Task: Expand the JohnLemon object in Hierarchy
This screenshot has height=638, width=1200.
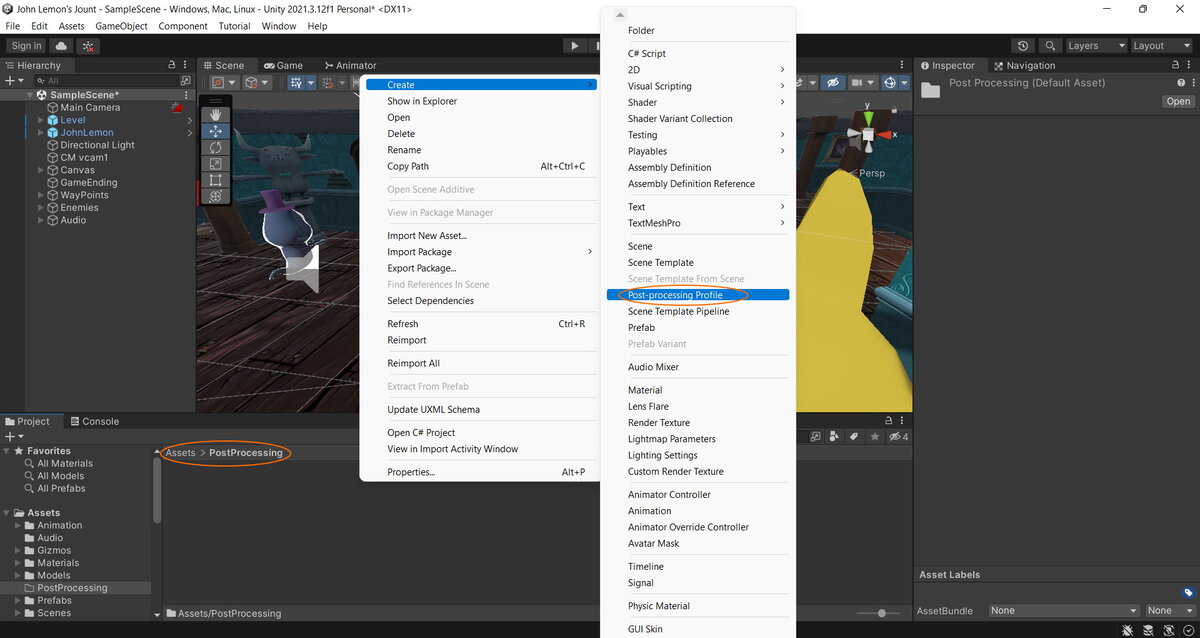Action: pyautogui.click(x=41, y=132)
